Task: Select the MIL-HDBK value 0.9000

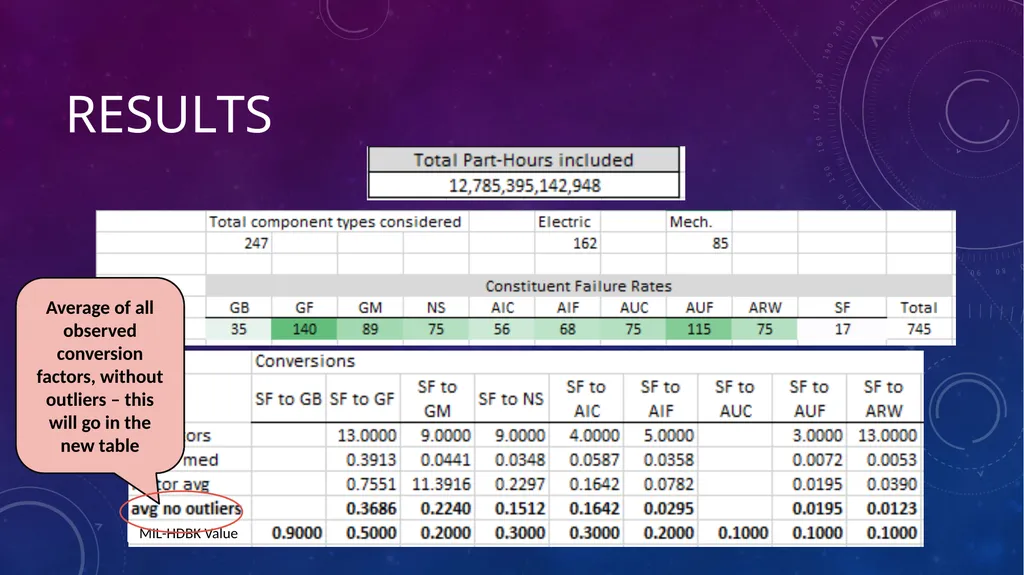Action: click(x=296, y=533)
